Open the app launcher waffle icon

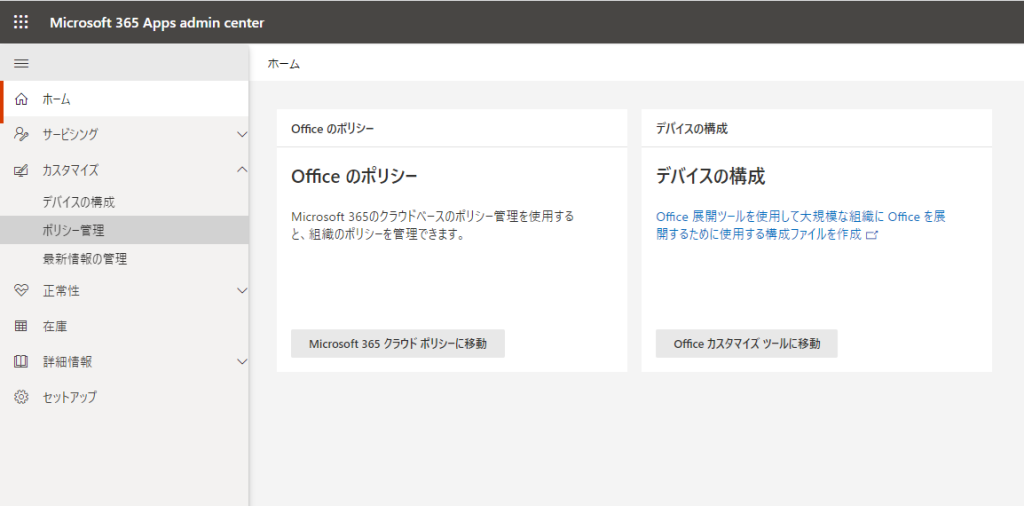pyautogui.click(x=21, y=22)
